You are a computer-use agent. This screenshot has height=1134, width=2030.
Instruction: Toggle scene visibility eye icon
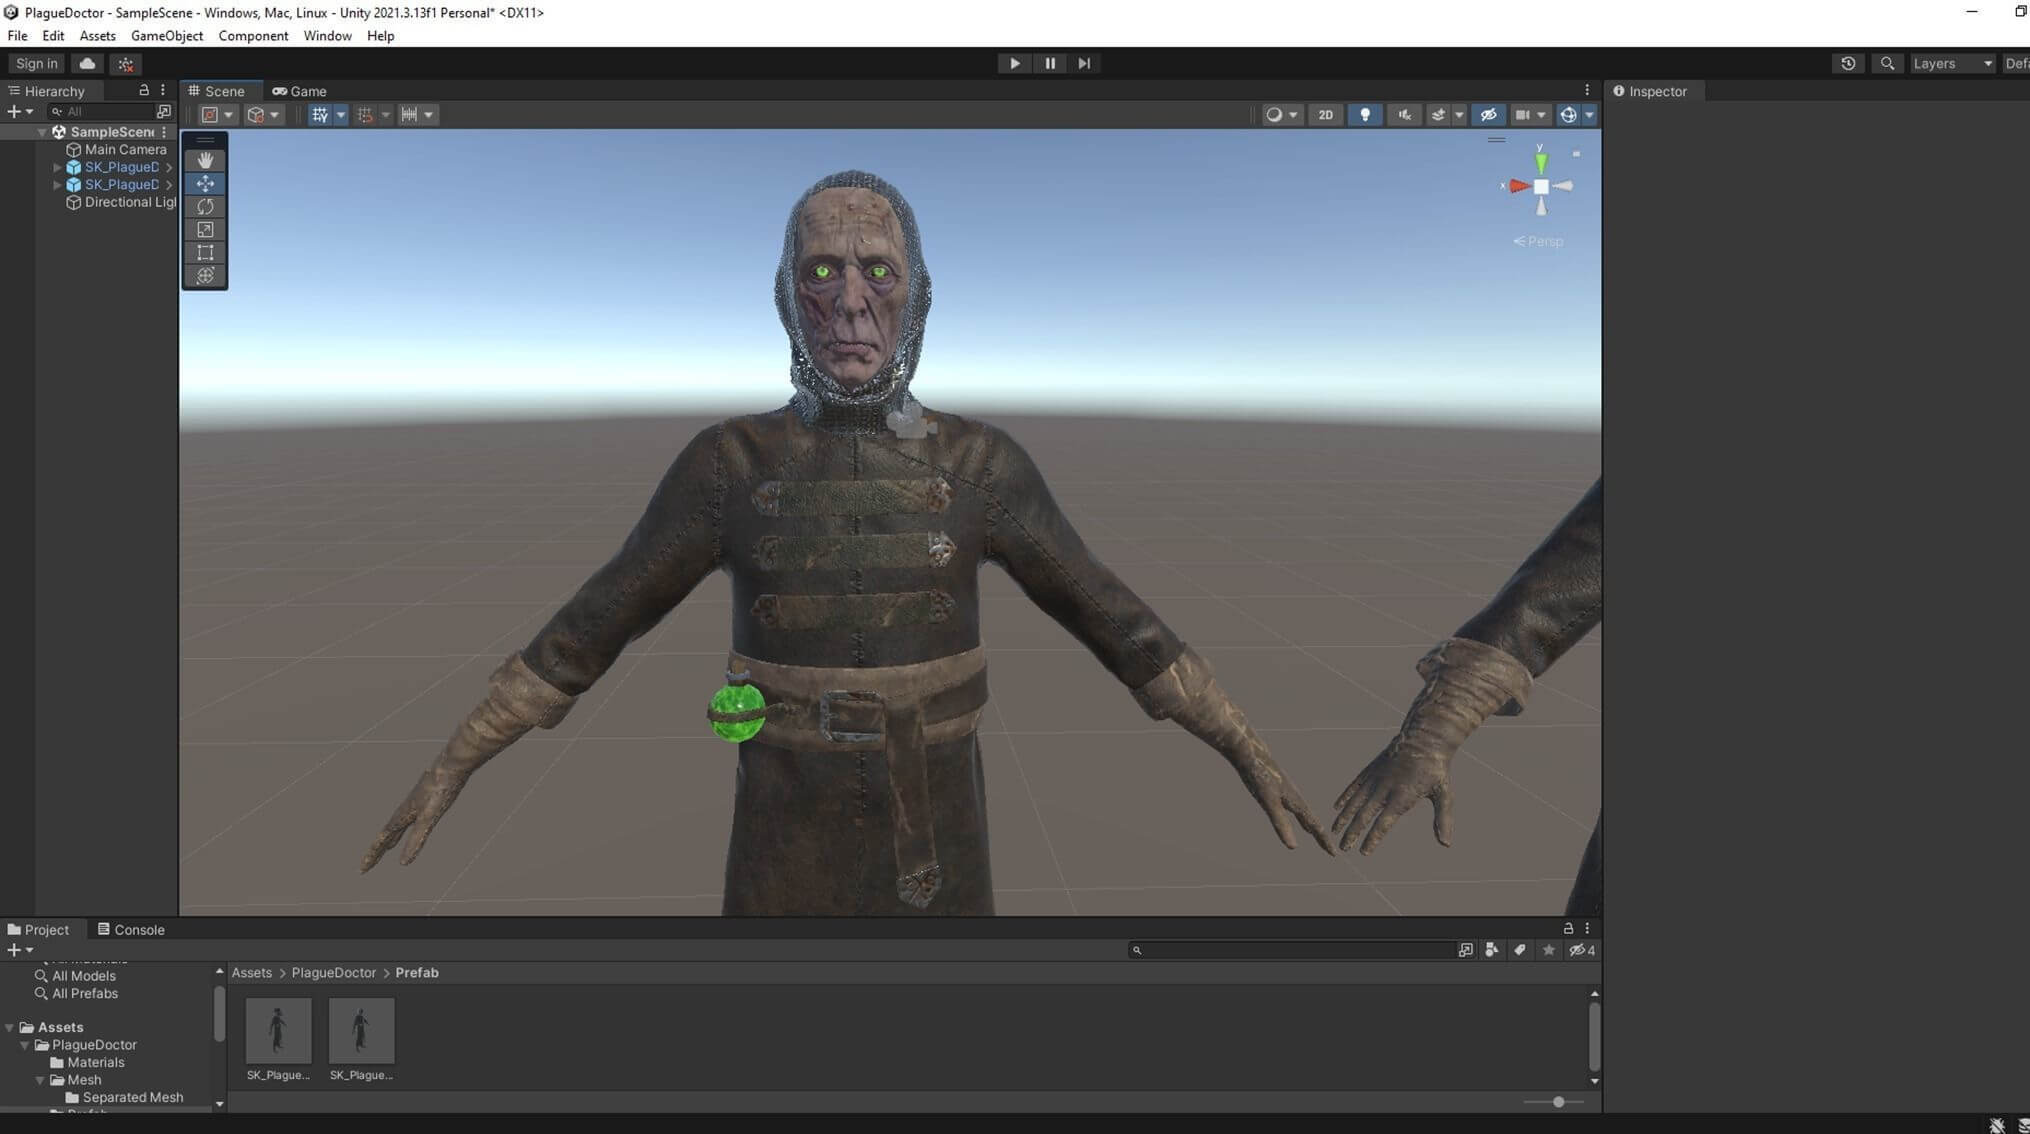pyautogui.click(x=1488, y=115)
